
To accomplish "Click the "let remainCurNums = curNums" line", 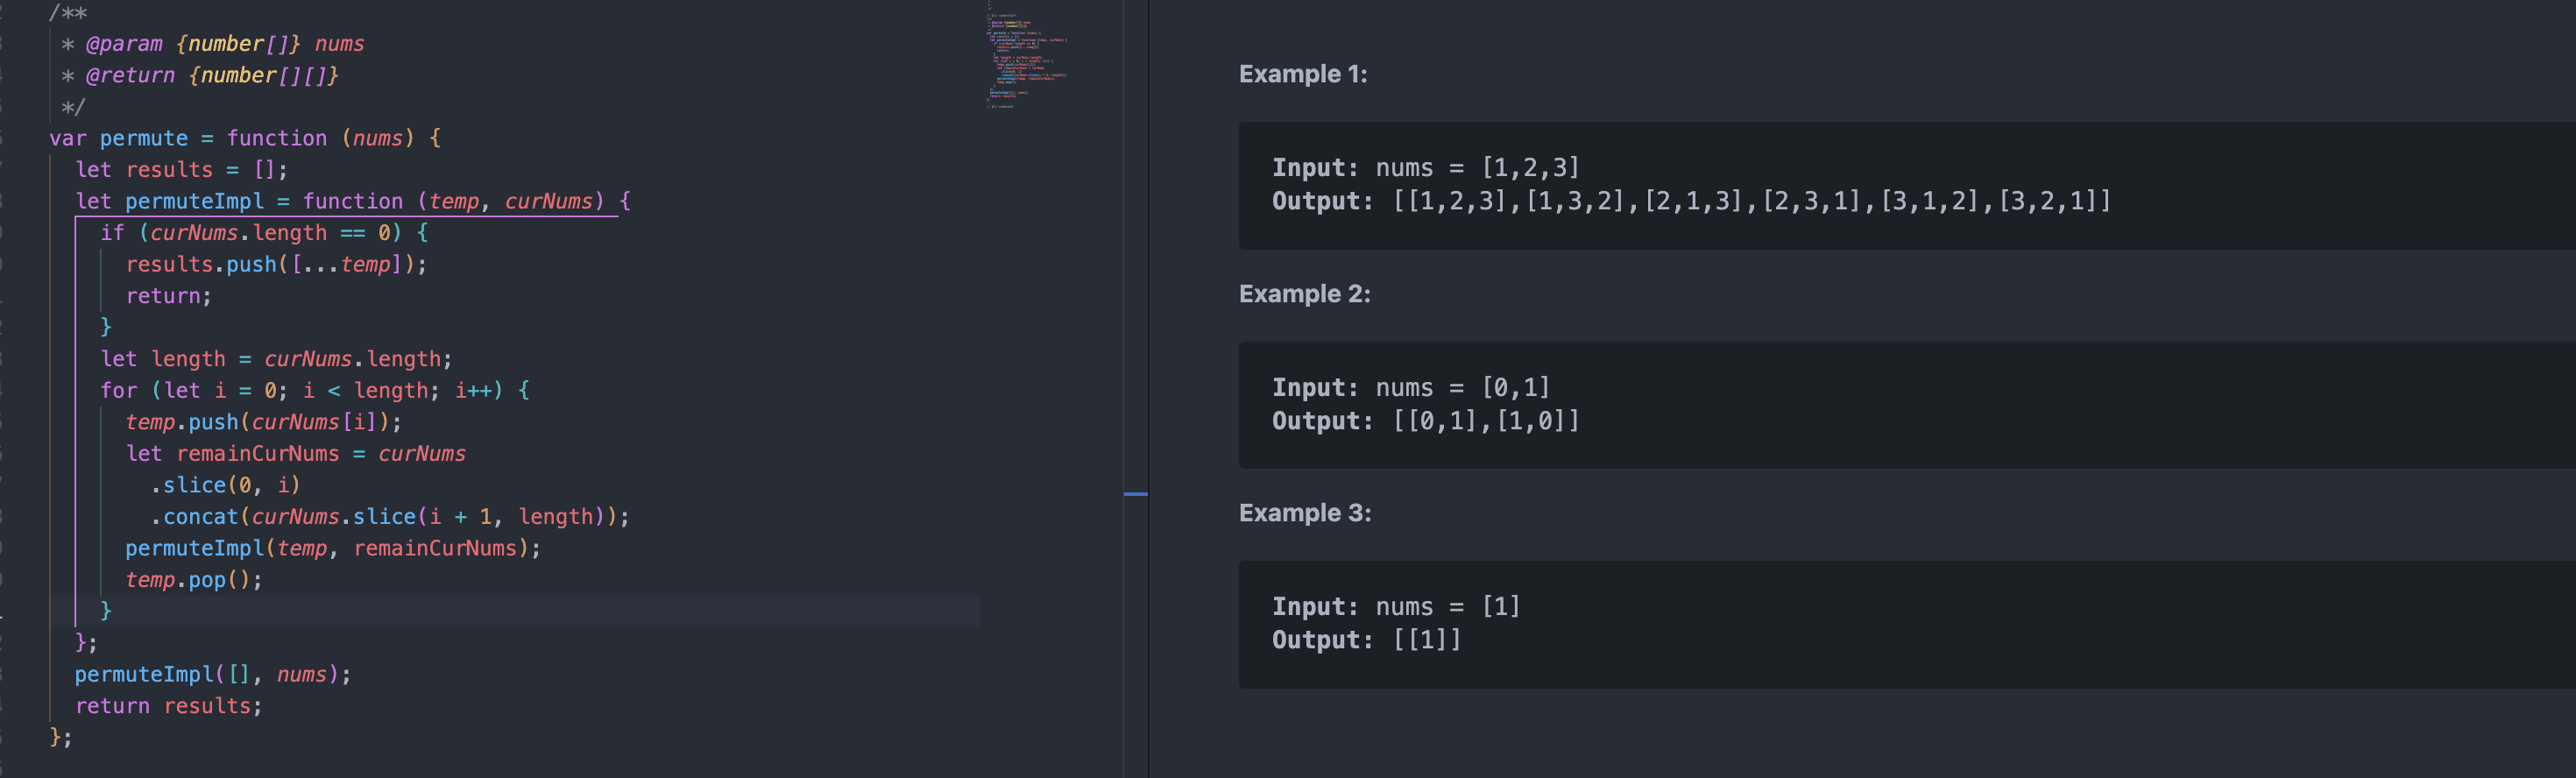I will tap(295, 454).
